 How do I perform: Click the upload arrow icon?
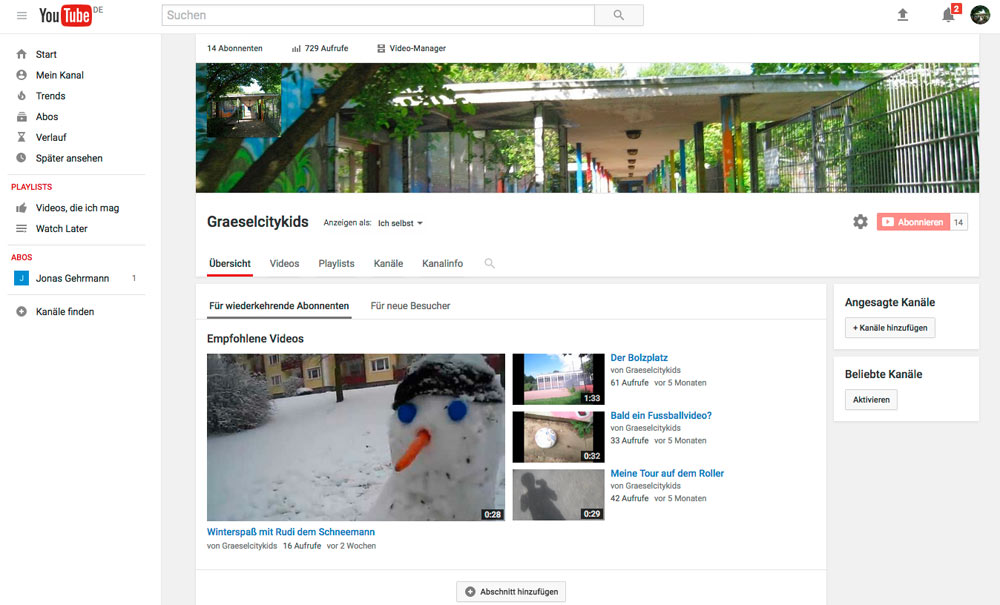click(902, 15)
